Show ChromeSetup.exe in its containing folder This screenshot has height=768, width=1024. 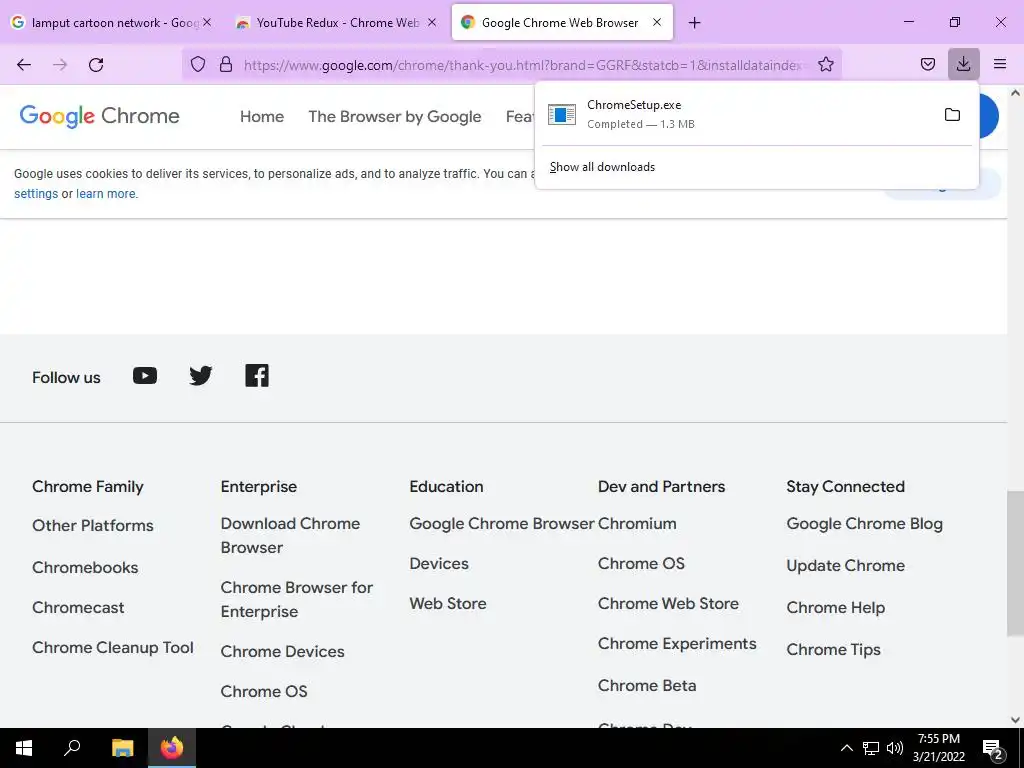[x=952, y=115]
